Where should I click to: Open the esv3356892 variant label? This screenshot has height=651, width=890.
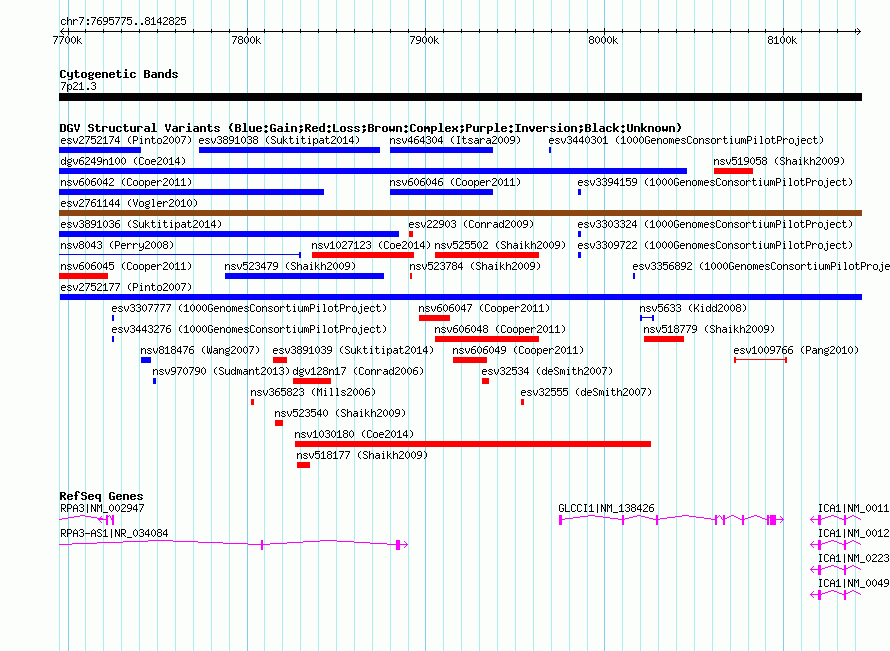coord(761,266)
